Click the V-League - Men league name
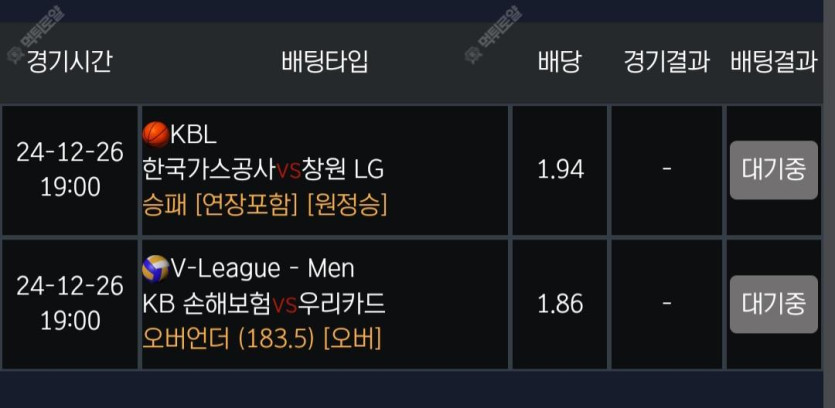This screenshot has width=835, height=408. (262, 268)
